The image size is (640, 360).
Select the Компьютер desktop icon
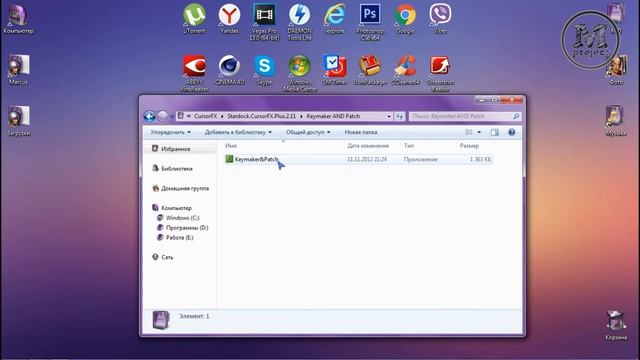(x=18, y=18)
